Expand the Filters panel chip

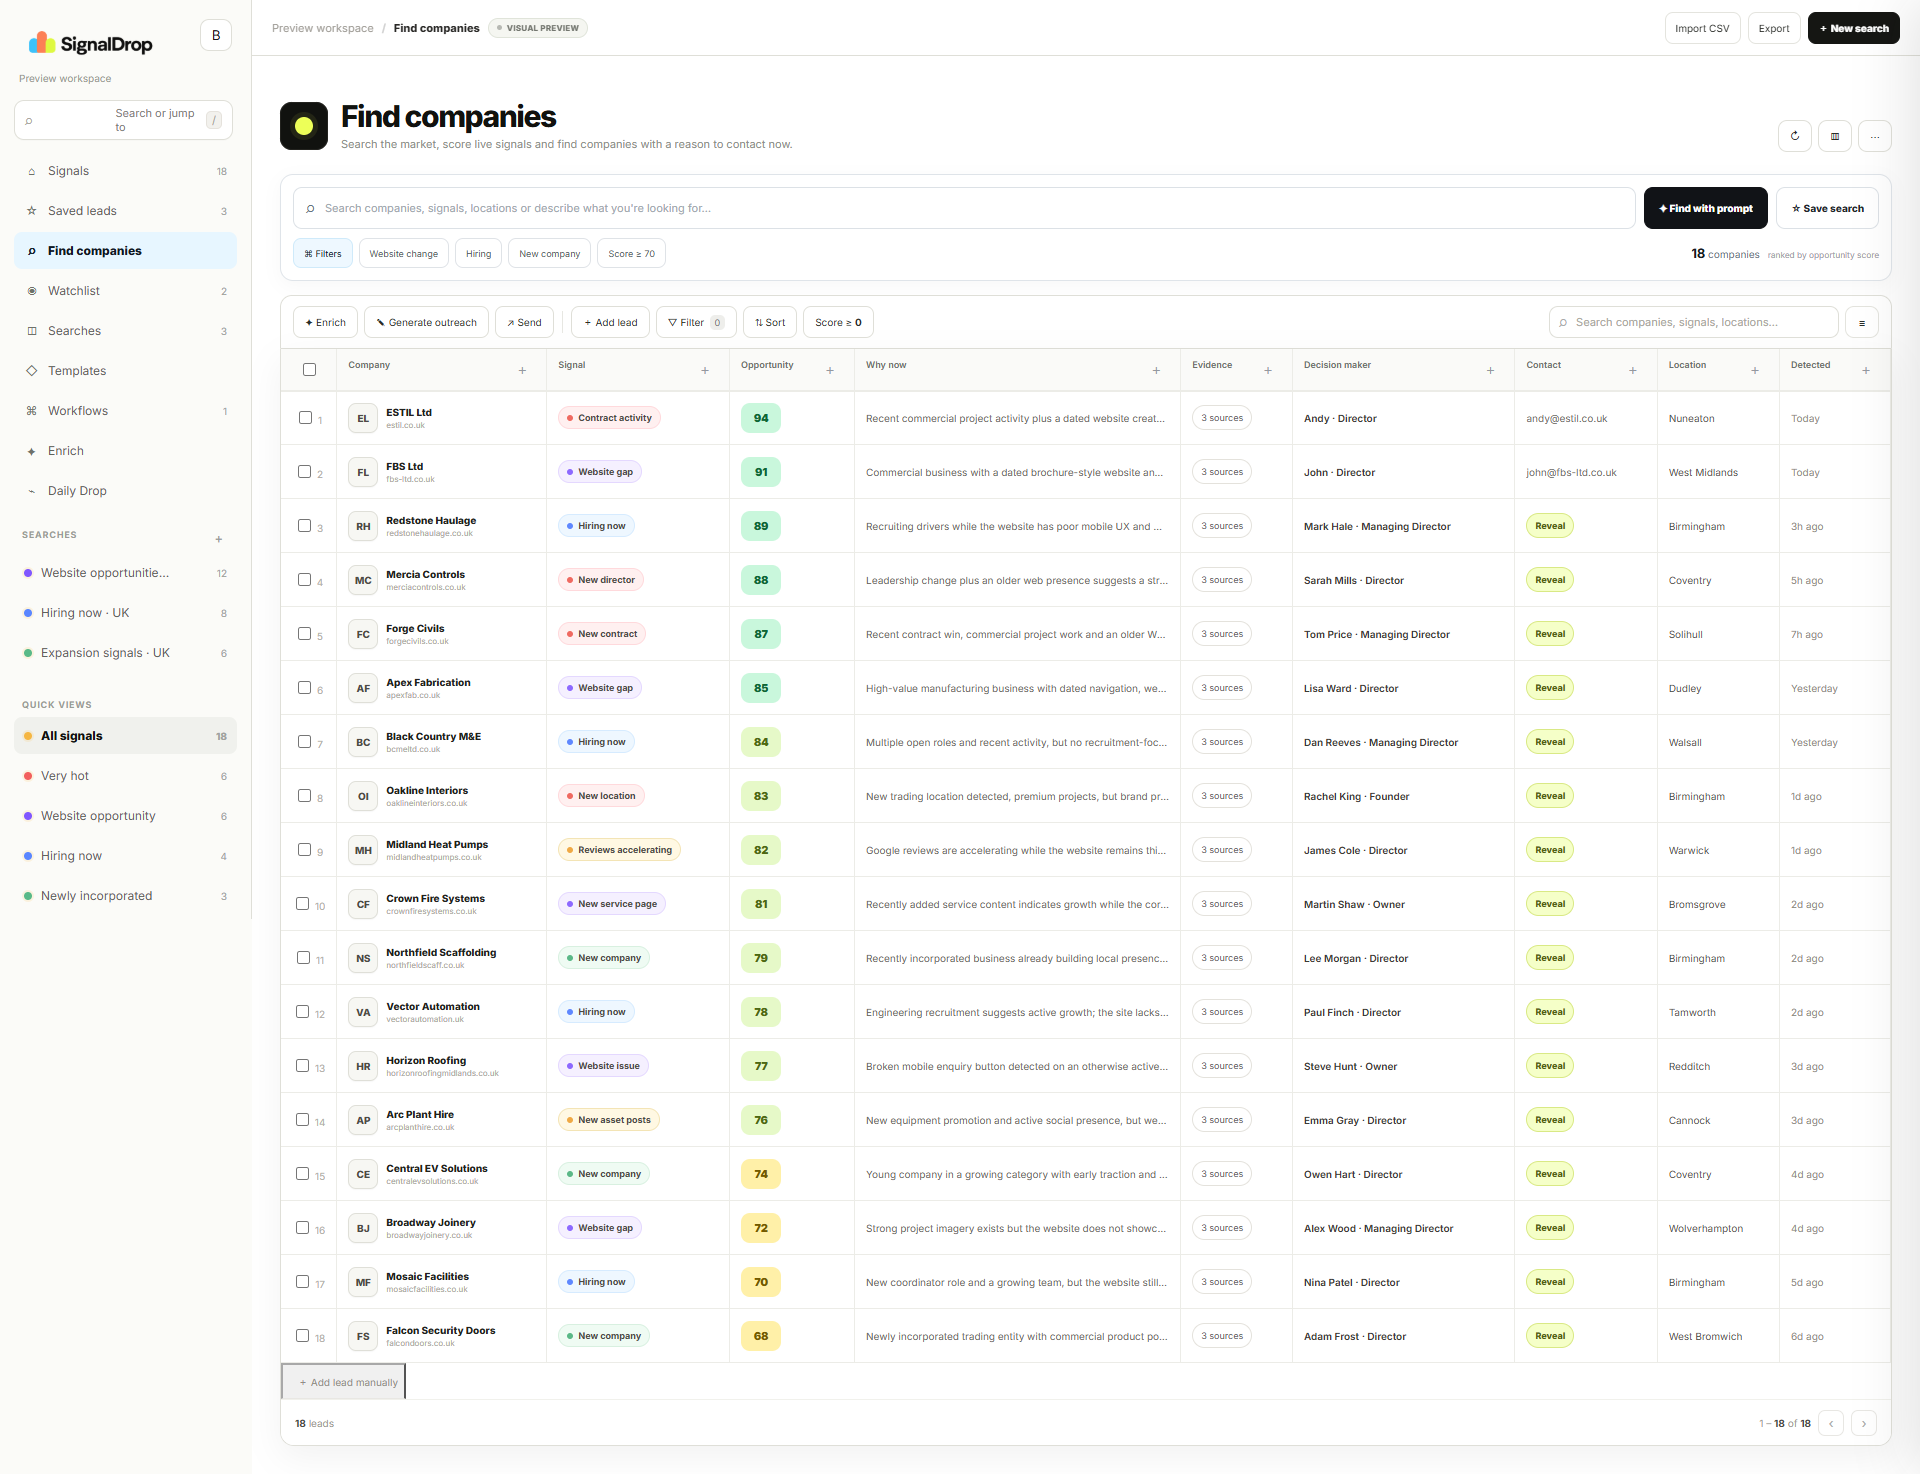tap(323, 253)
